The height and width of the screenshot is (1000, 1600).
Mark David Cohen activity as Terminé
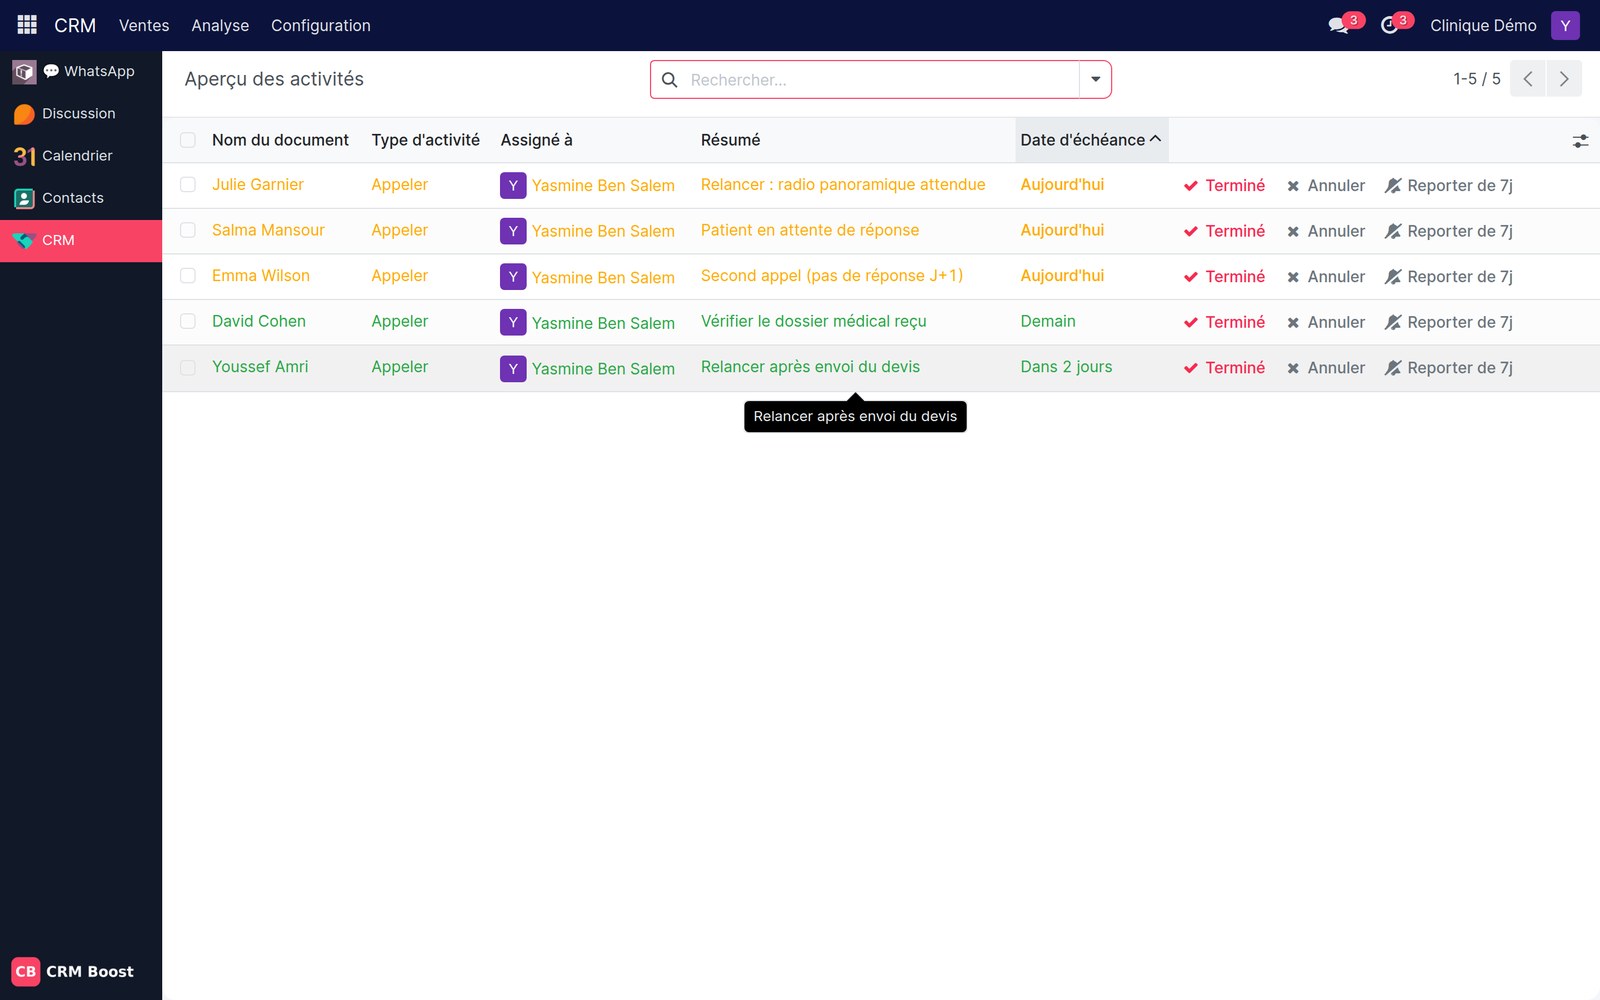coord(1225,322)
